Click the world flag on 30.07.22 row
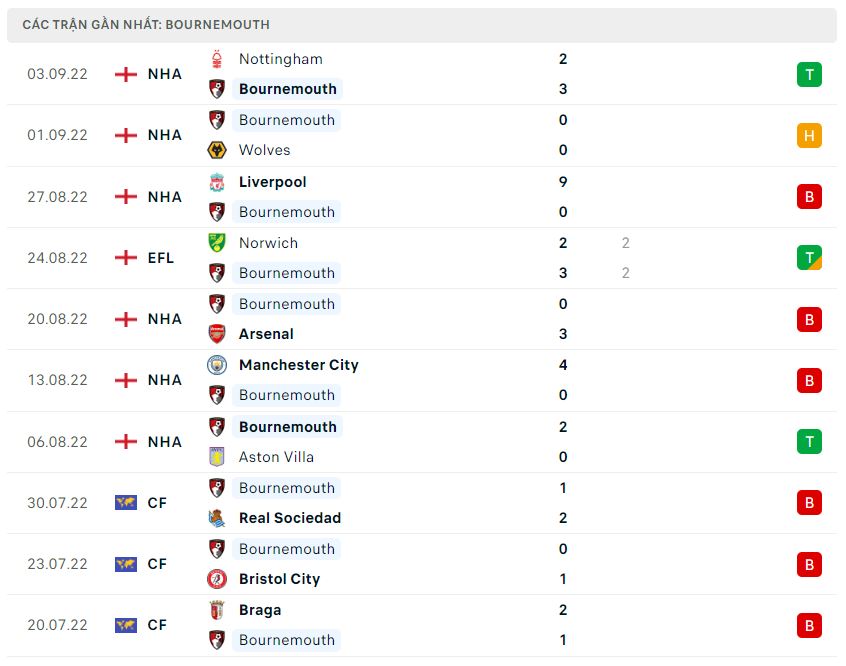The height and width of the screenshot is (666, 846). coord(126,503)
